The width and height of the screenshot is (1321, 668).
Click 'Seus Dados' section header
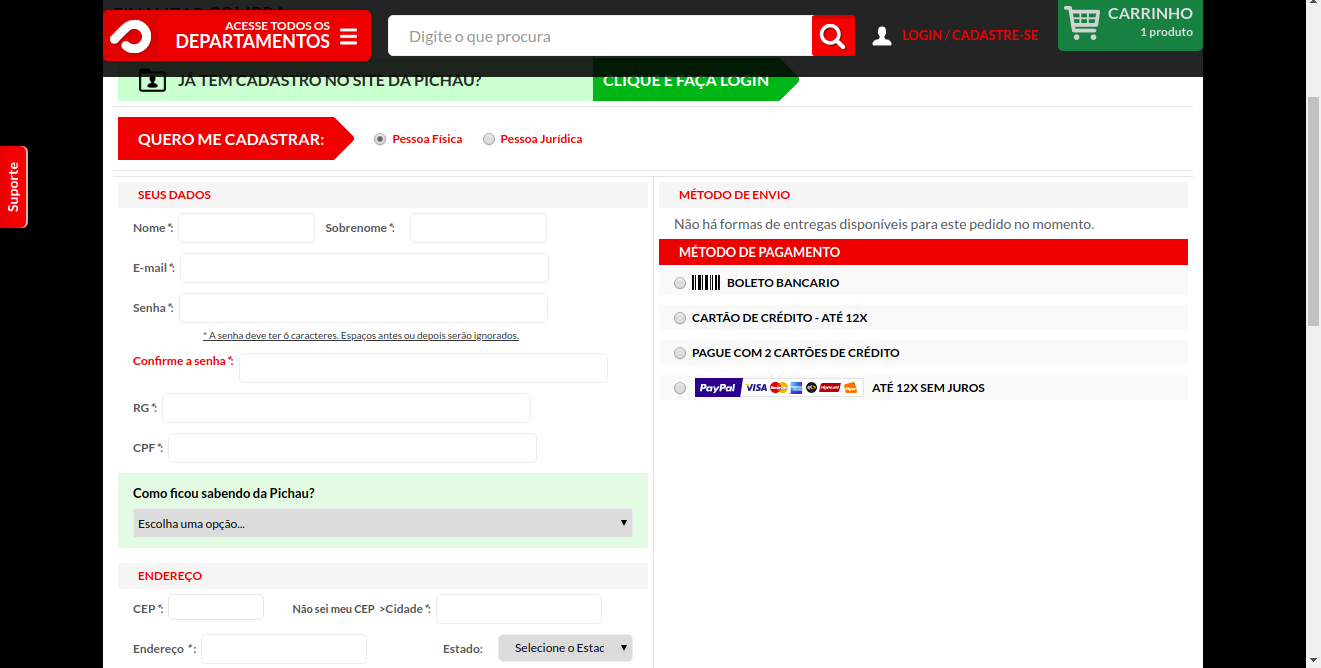point(383,195)
